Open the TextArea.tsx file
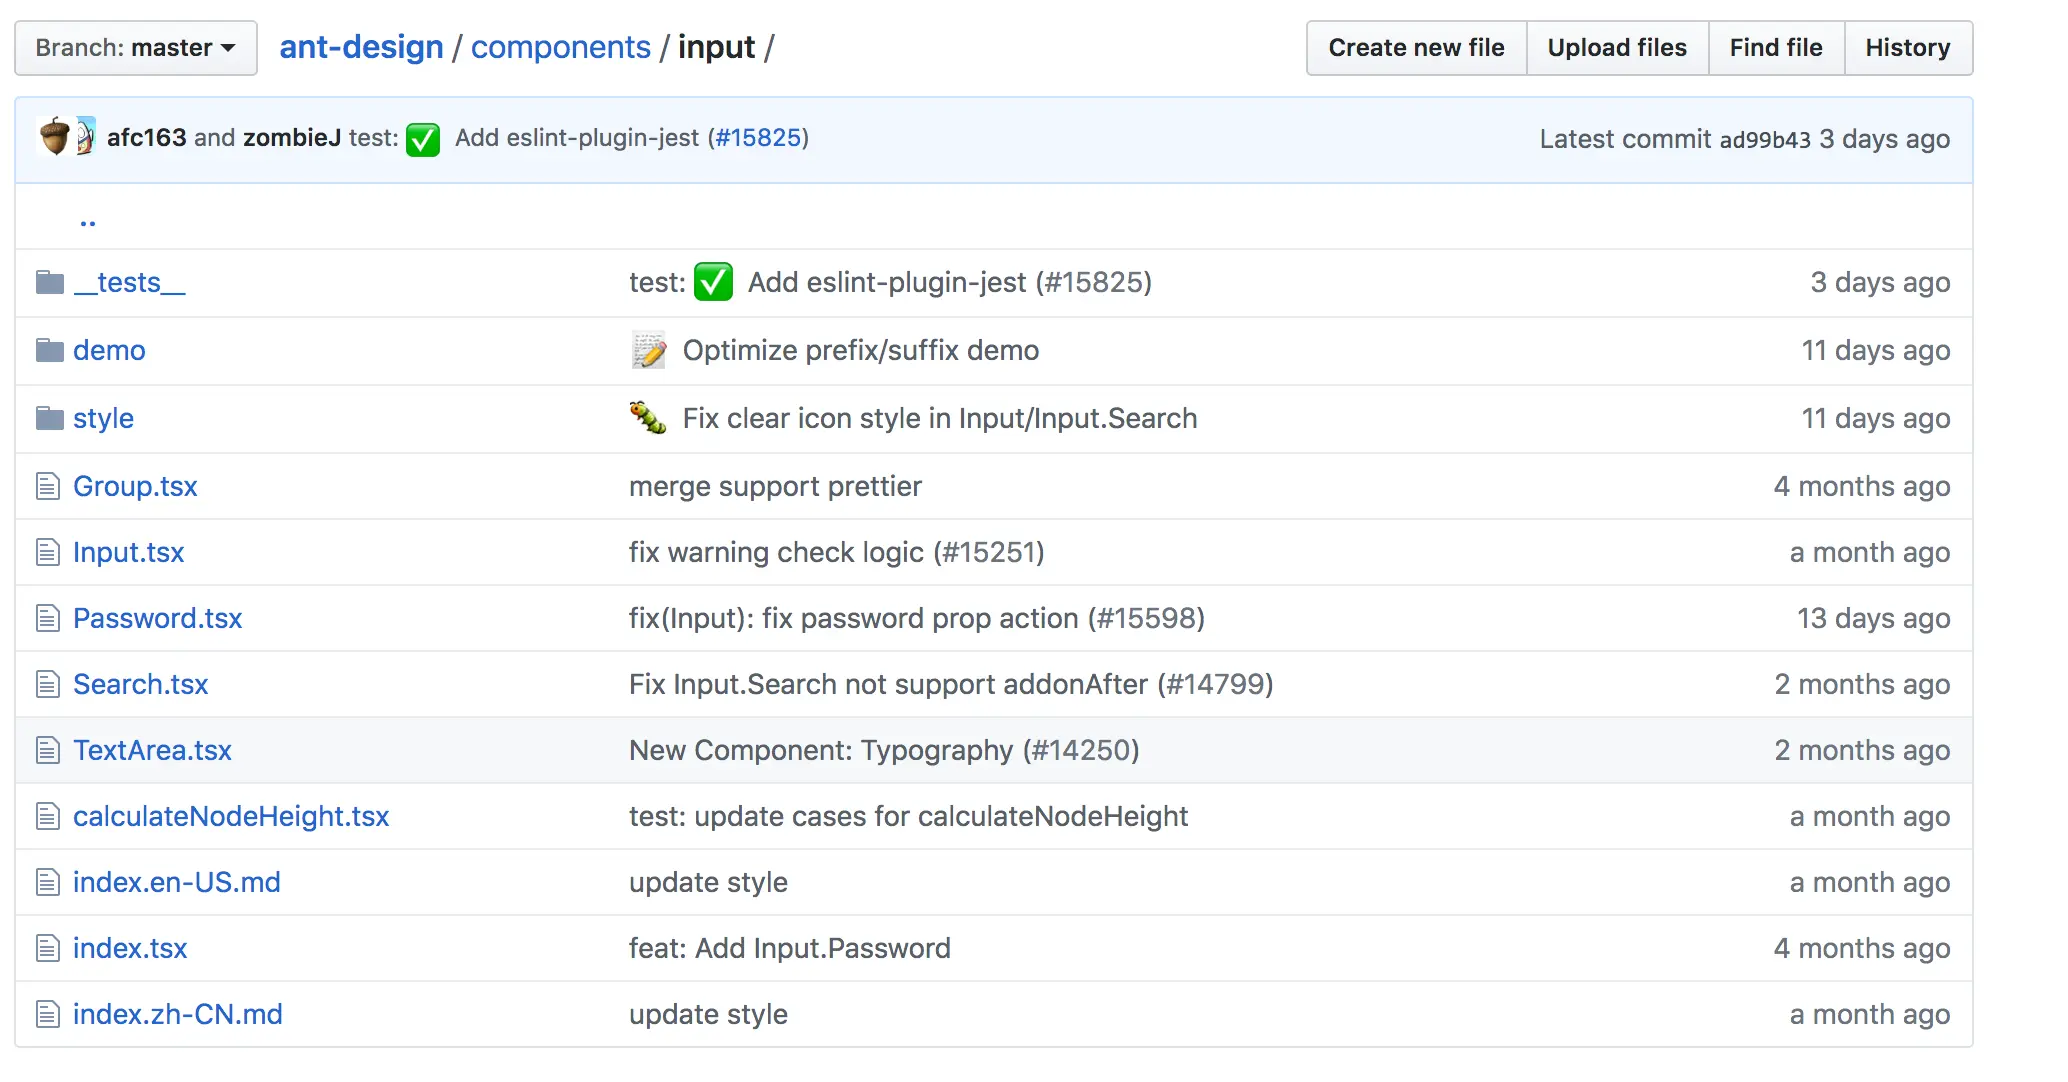Viewport: 2068px width, 1082px height. click(152, 751)
